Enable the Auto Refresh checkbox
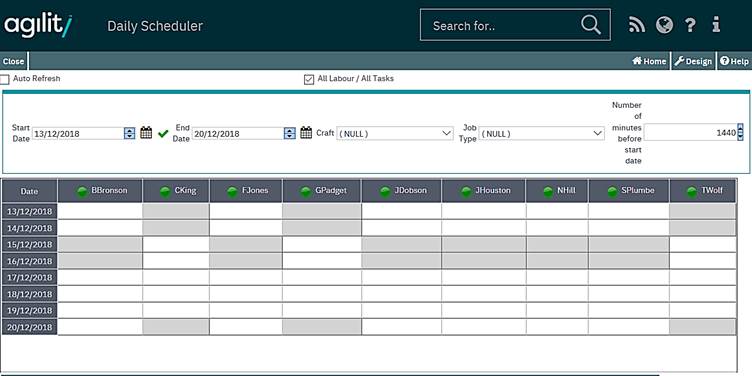Image resolution: width=752 pixels, height=376 pixels. tap(4, 79)
